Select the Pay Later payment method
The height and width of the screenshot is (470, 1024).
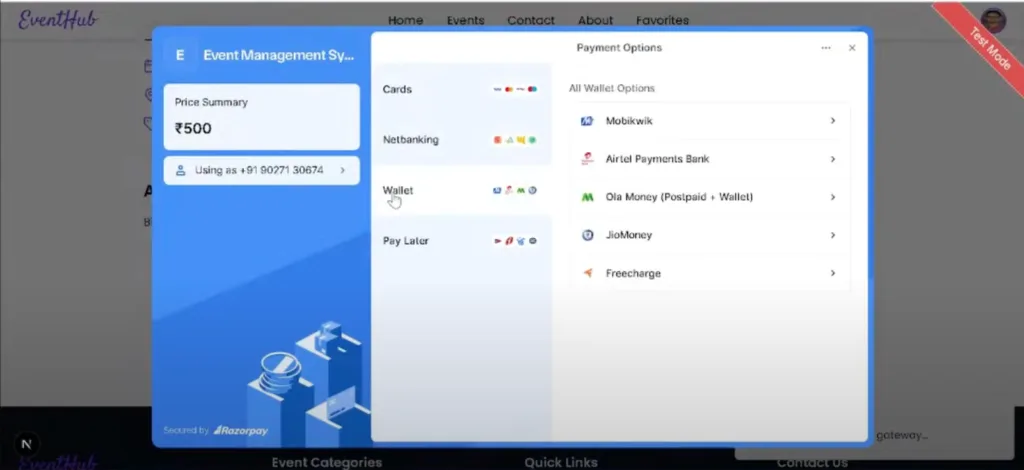pos(462,241)
